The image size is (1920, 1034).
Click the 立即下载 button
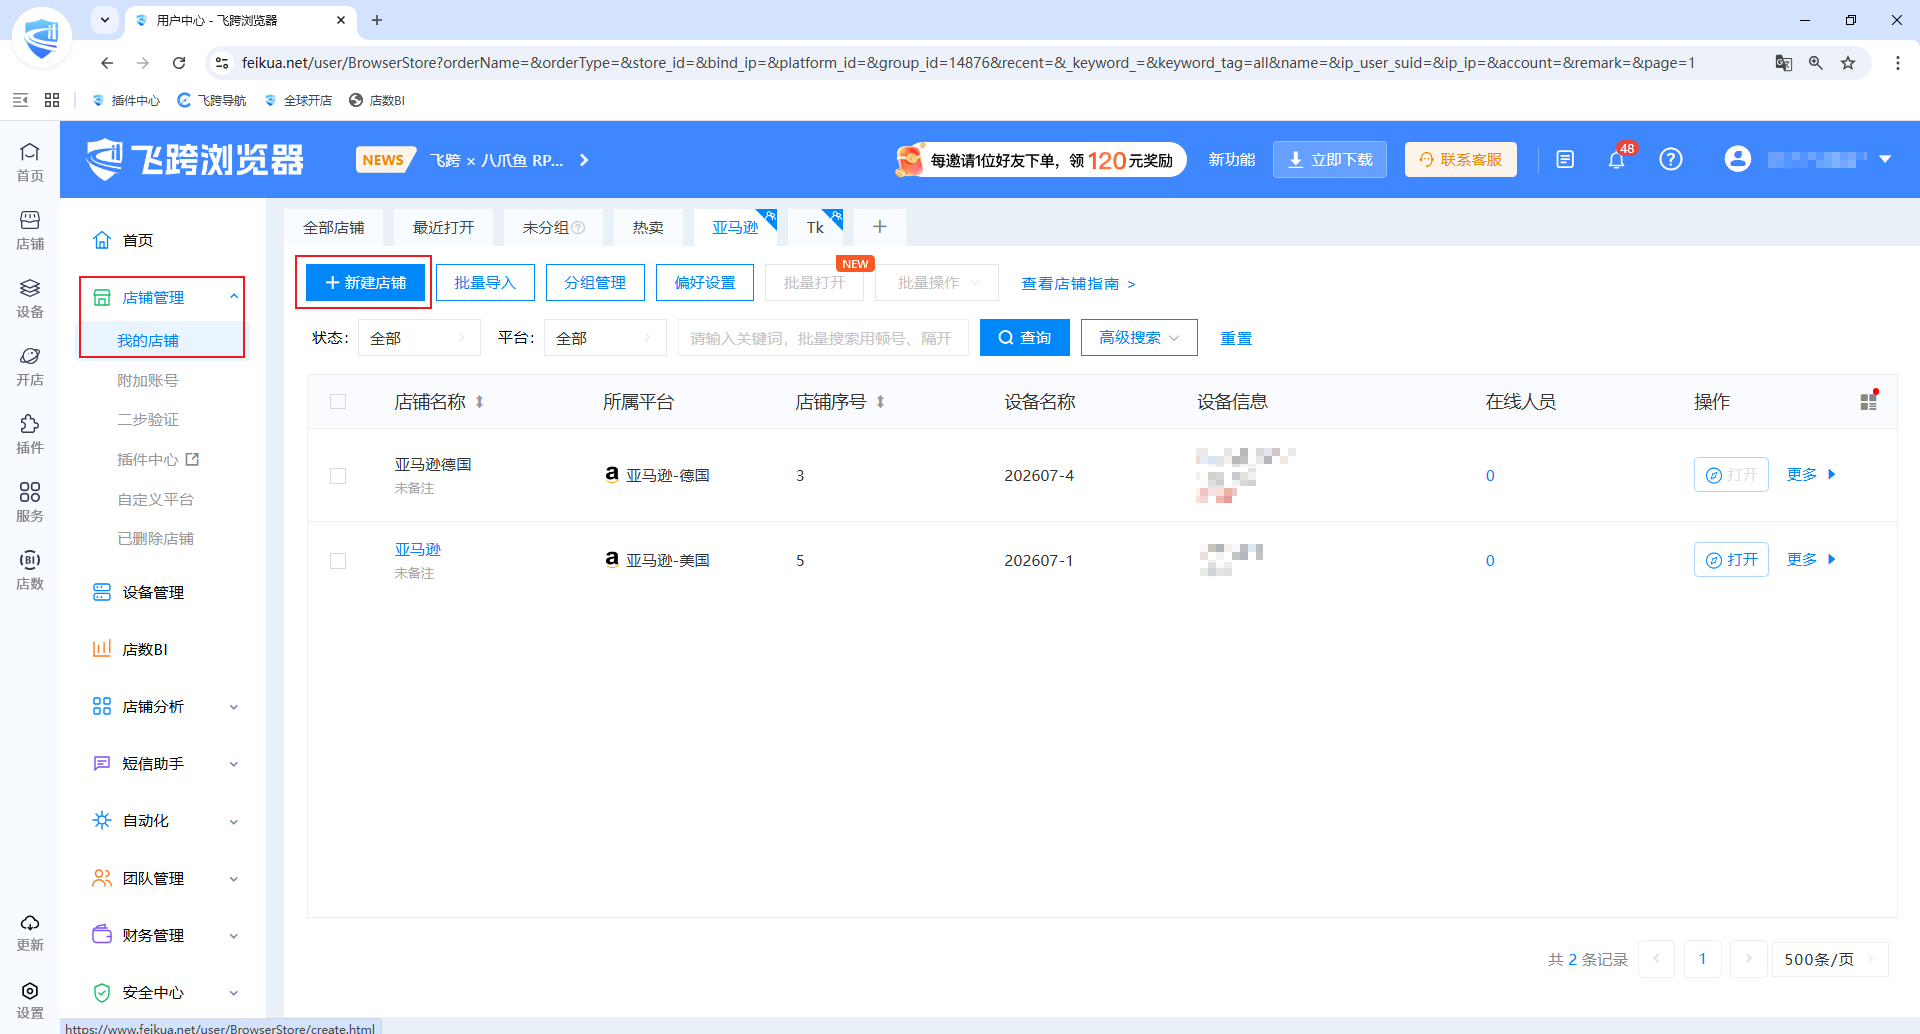pos(1330,160)
